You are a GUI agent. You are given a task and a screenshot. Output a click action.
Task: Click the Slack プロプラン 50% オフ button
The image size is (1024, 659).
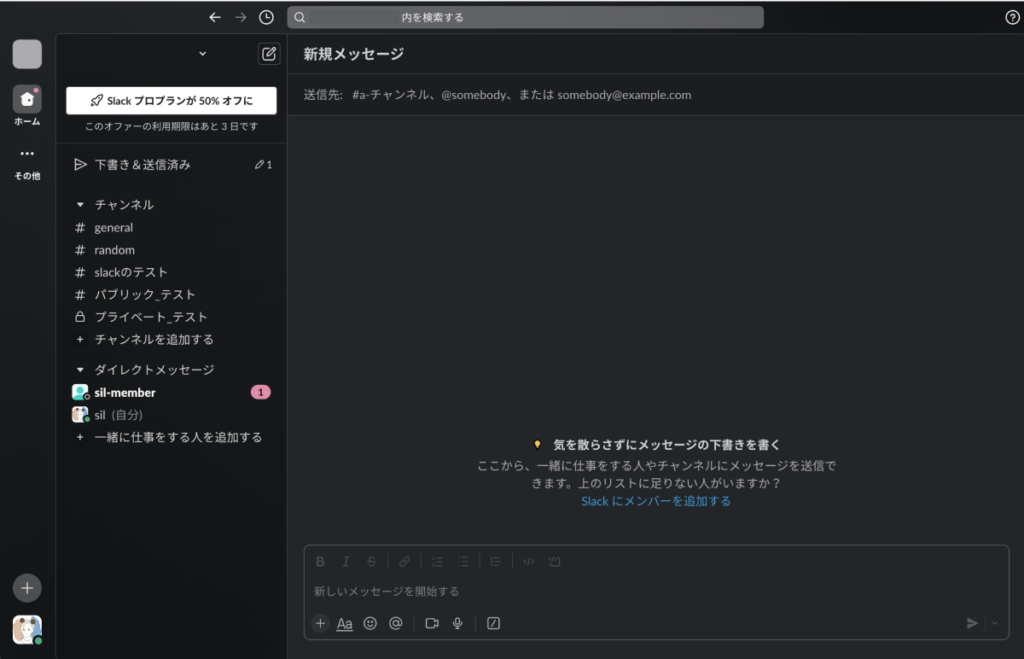[171, 101]
